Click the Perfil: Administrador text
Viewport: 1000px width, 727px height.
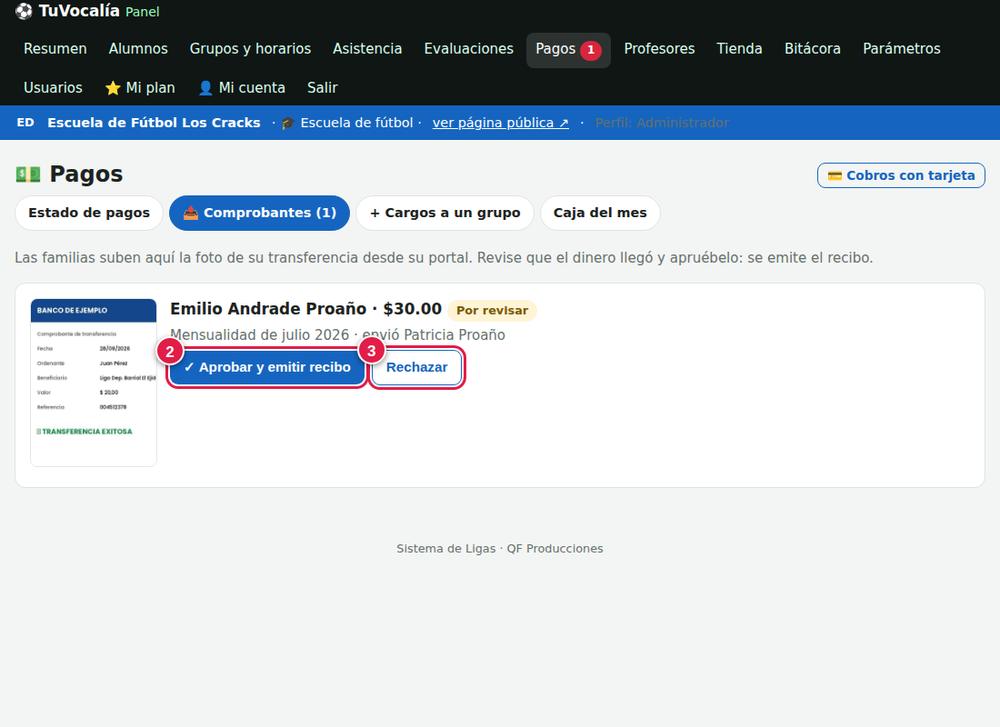(x=662, y=123)
